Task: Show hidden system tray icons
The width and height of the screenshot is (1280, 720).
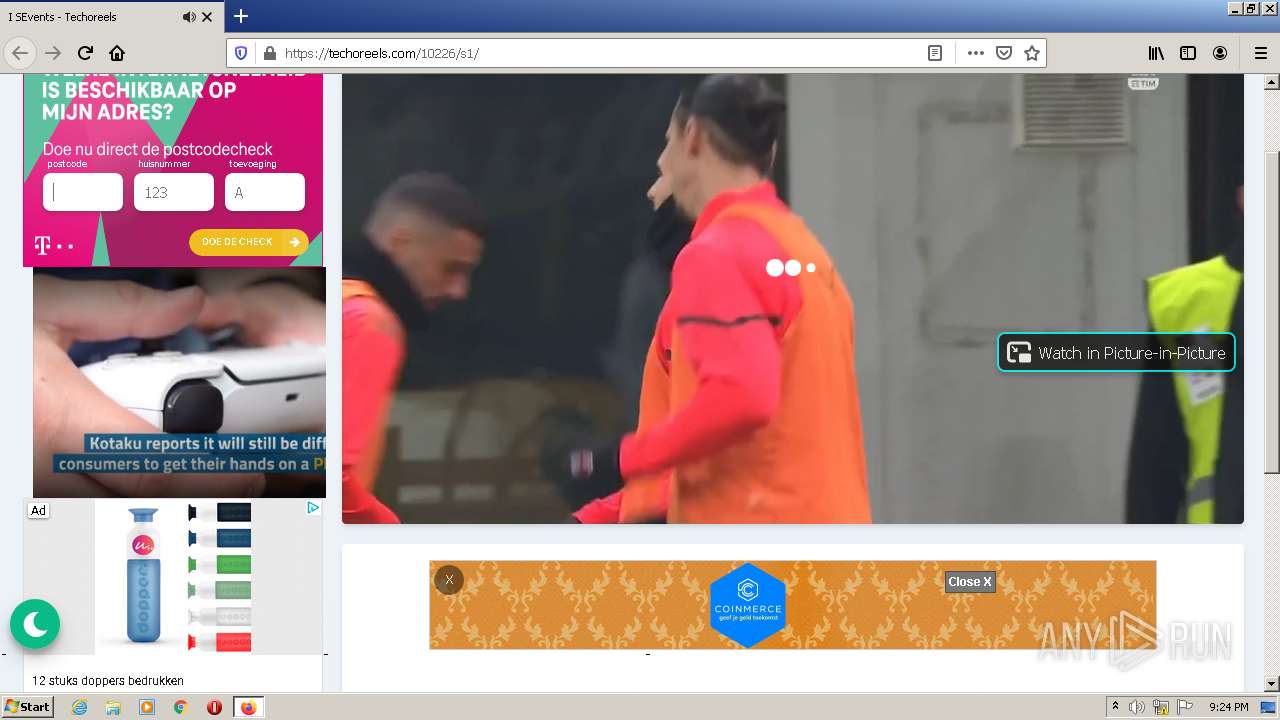Action: pos(1115,707)
